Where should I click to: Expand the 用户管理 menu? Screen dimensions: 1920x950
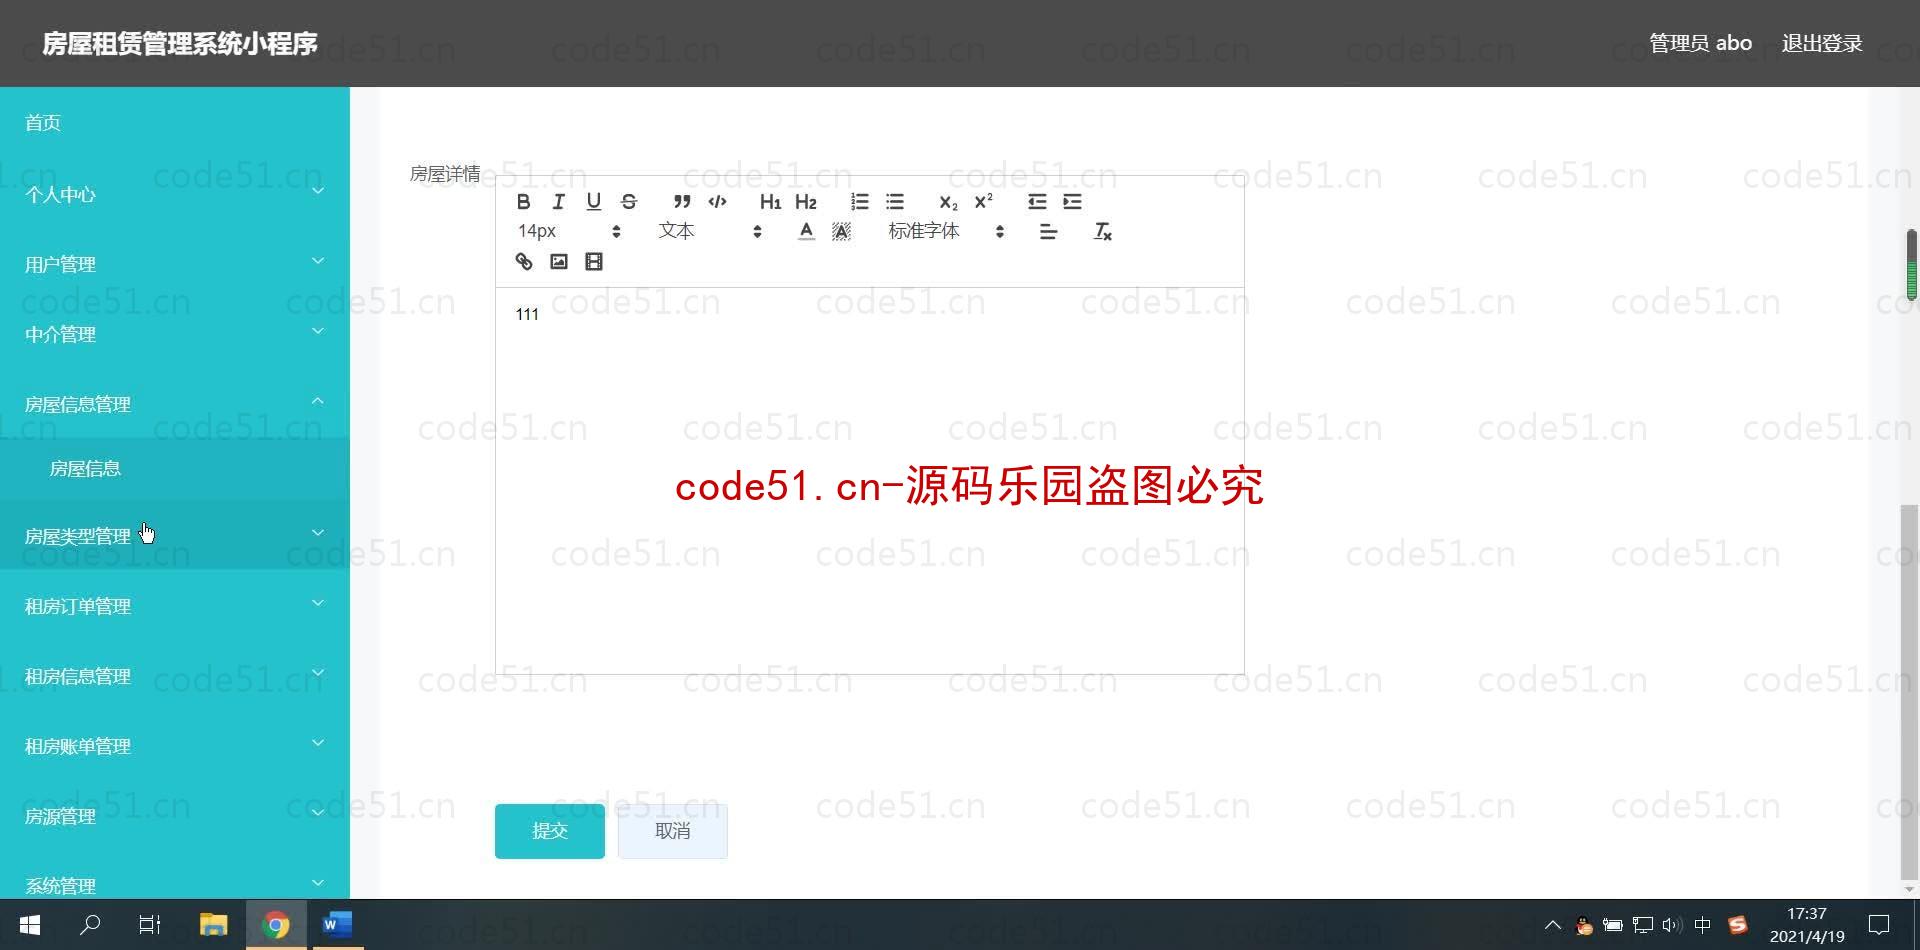coord(175,264)
